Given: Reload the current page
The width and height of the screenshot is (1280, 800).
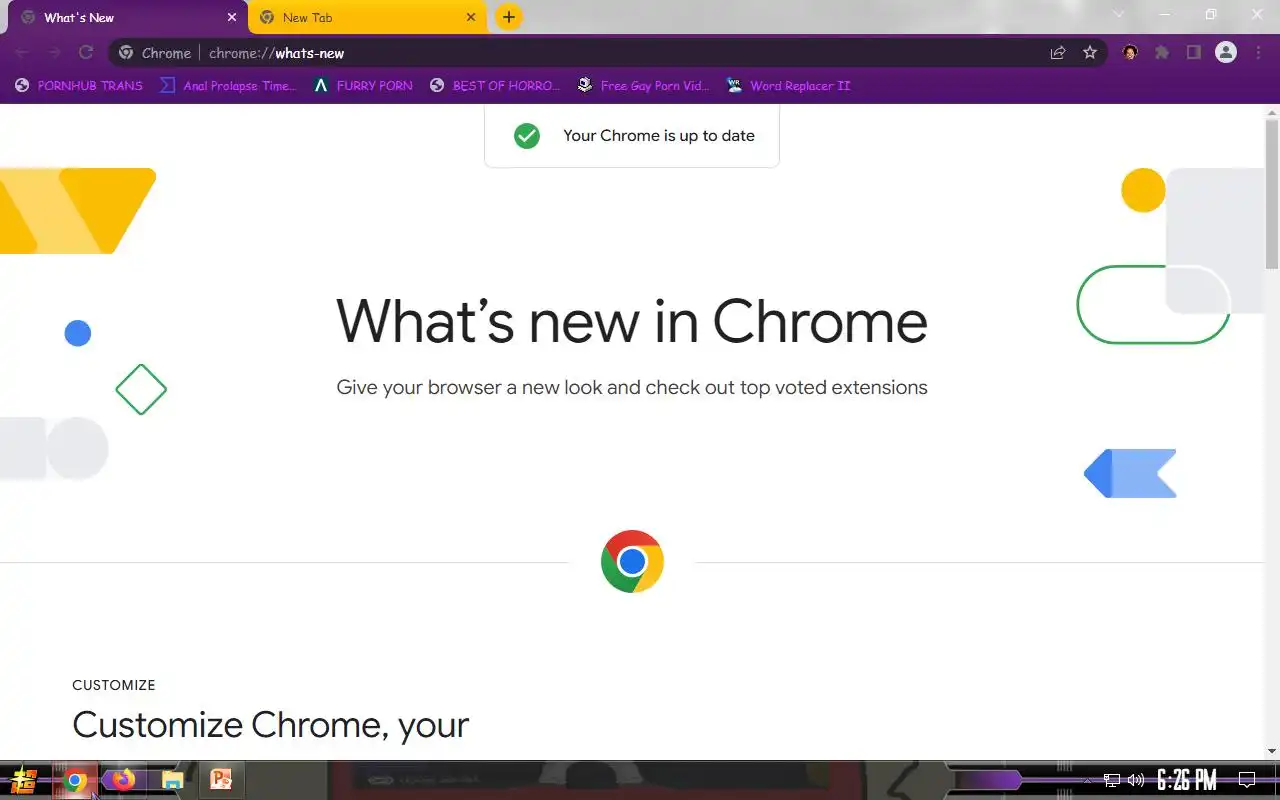Looking at the screenshot, I should (86, 53).
